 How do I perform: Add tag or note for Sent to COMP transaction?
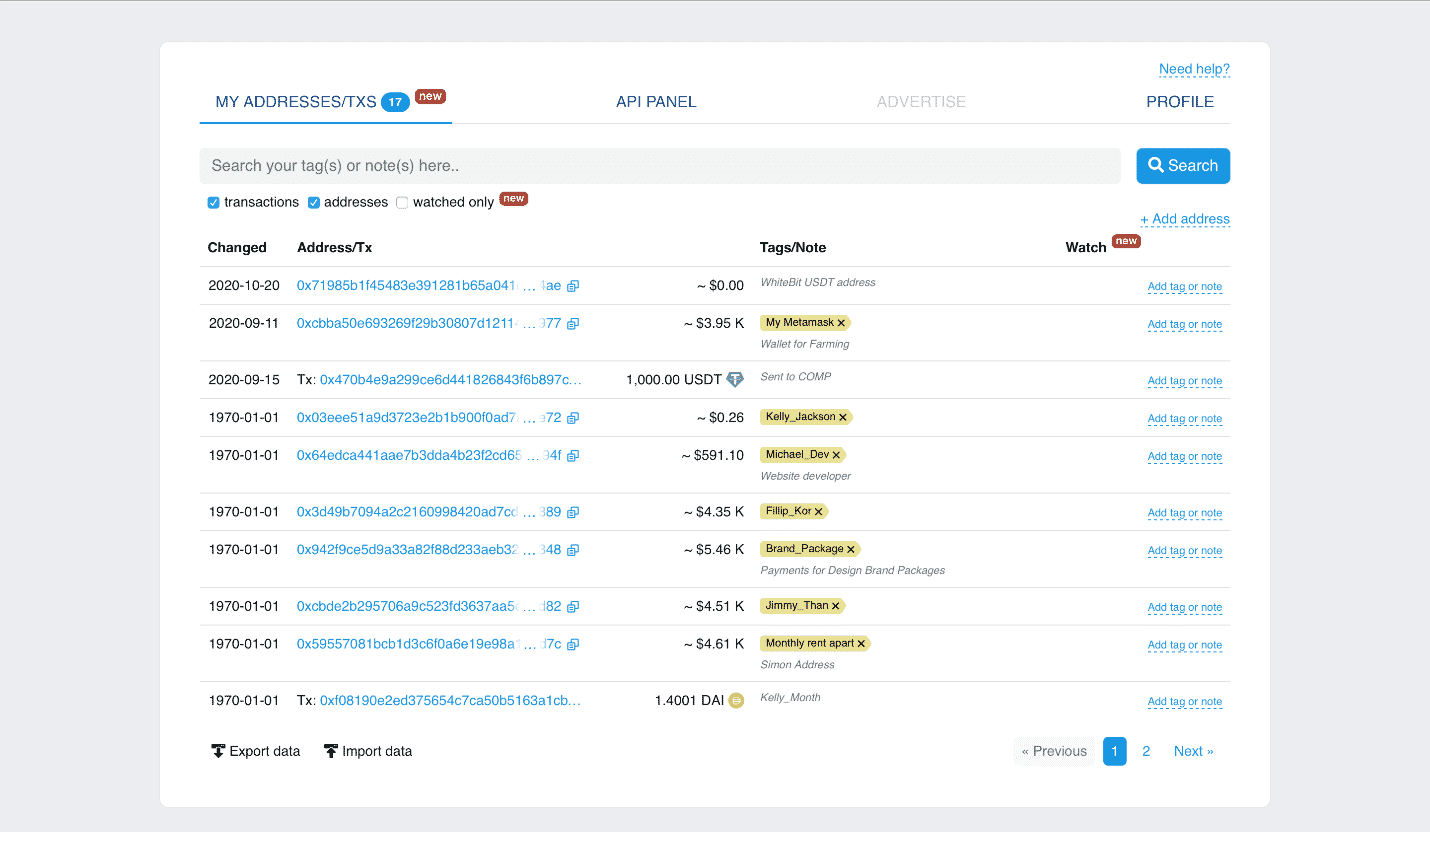click(1185, 381)
